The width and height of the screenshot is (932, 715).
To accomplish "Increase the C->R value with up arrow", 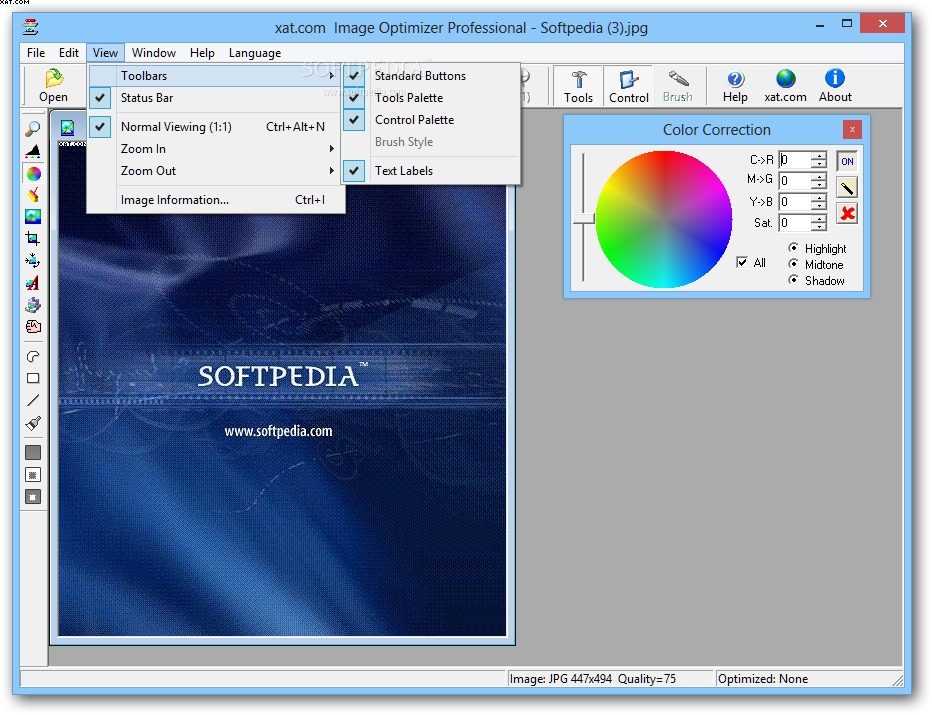I will coord(819,156).
